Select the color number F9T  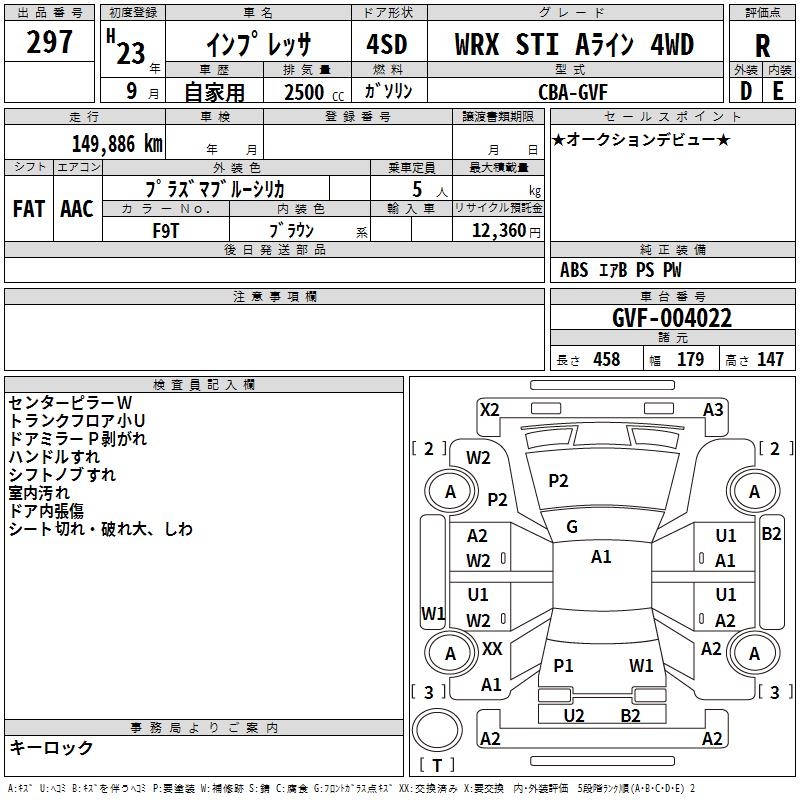166,231
